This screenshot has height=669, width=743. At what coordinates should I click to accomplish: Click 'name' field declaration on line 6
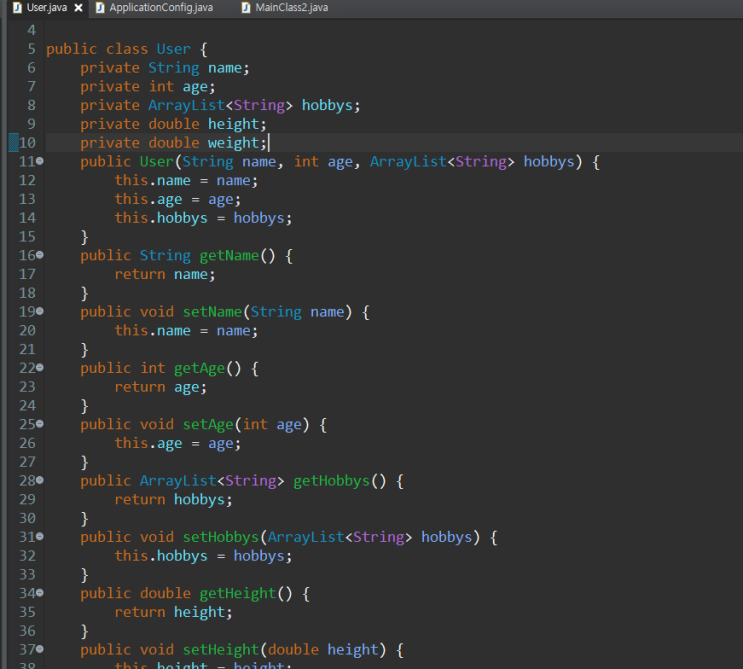[x=225, y=68]
